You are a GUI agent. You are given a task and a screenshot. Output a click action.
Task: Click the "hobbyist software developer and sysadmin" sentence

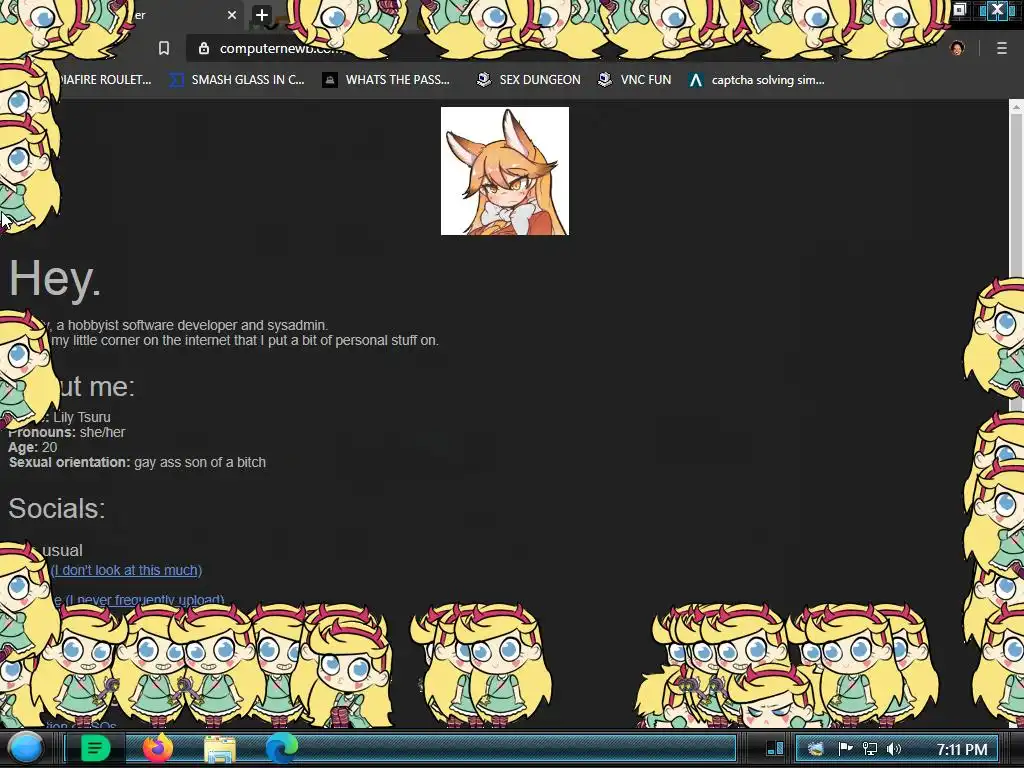point(197,325)
